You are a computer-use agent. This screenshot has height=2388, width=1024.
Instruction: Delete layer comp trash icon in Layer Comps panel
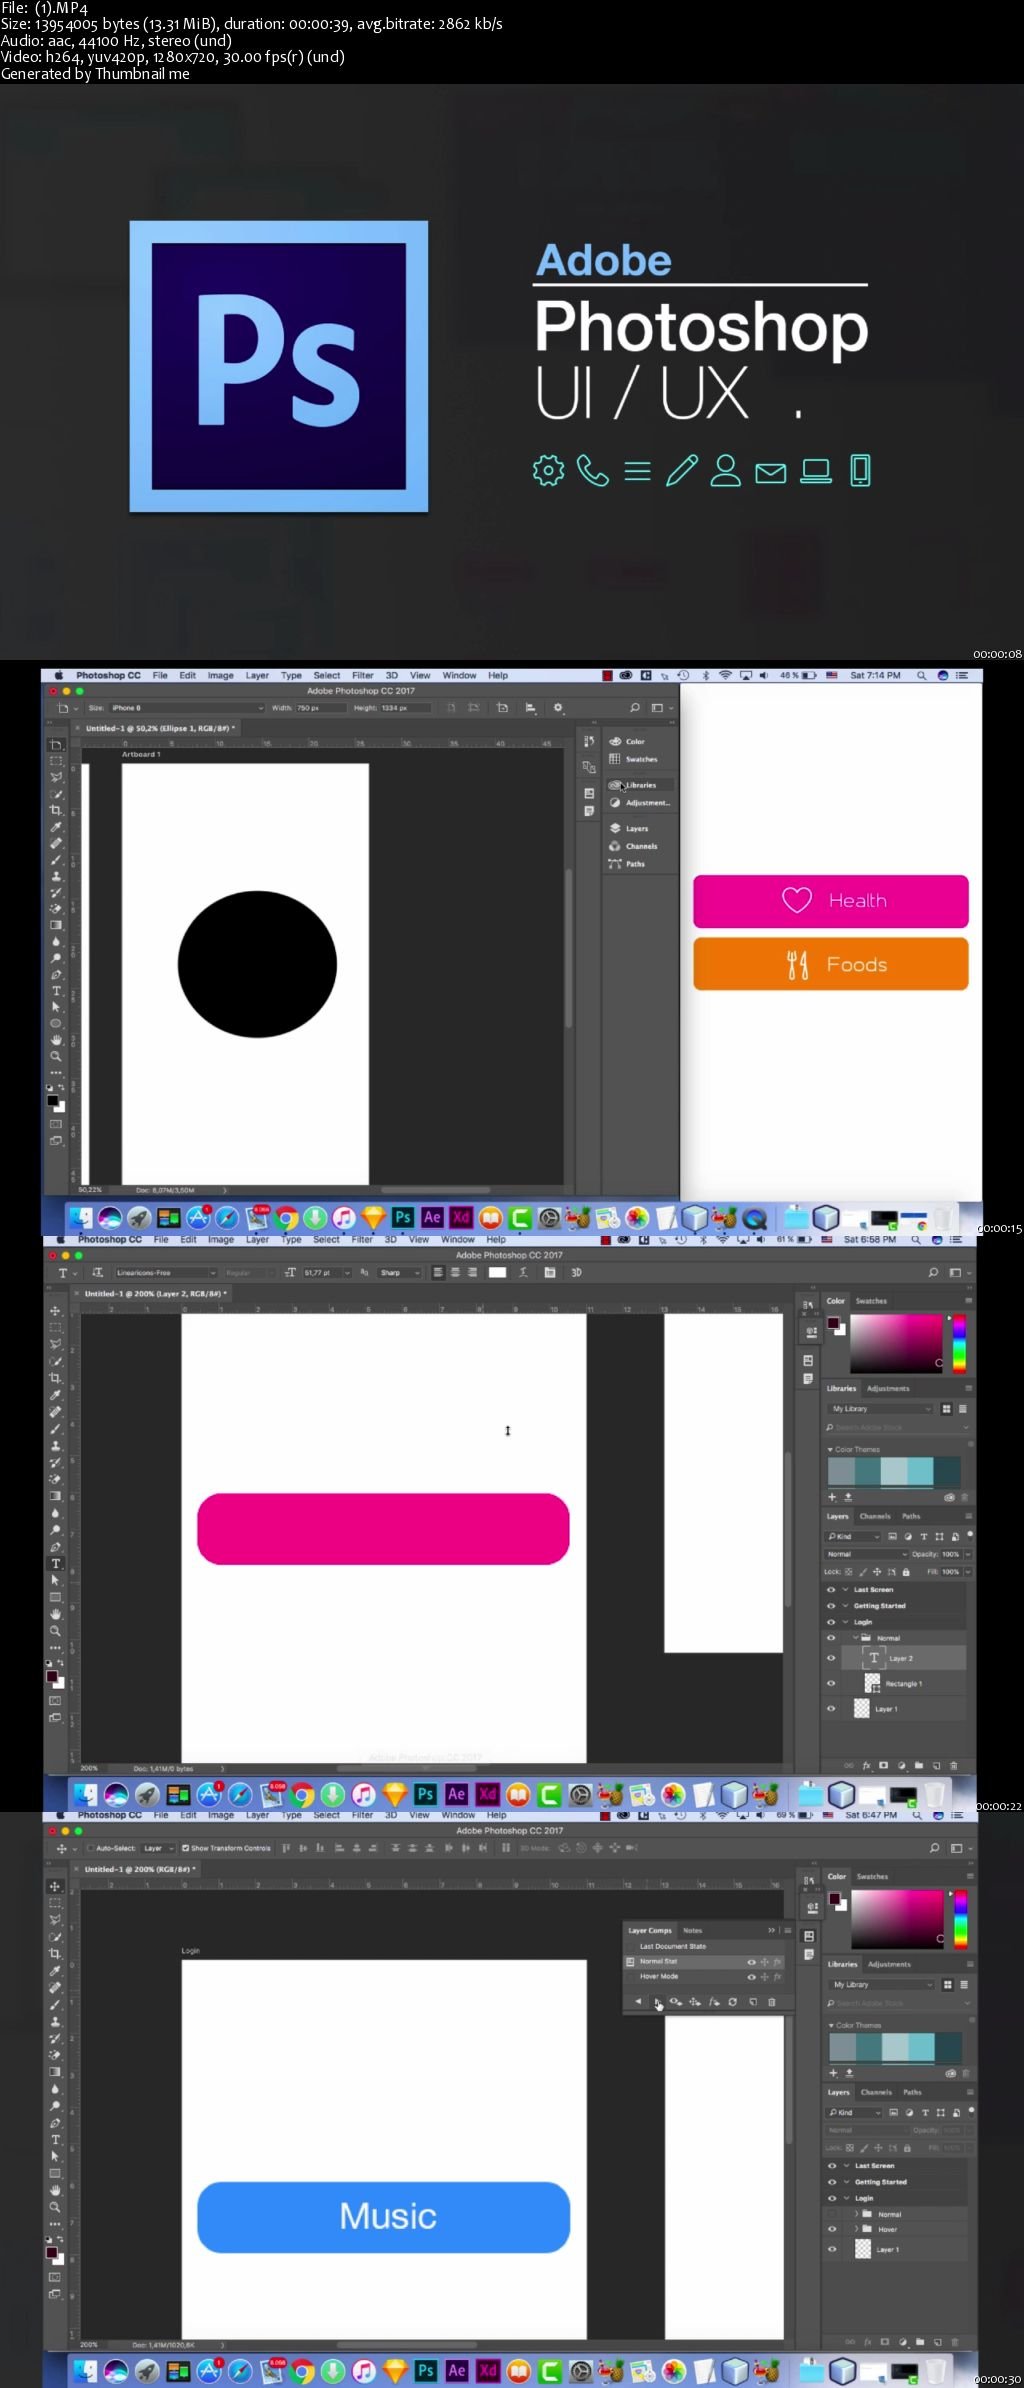pyautogui.click(x=771, y=2002)
